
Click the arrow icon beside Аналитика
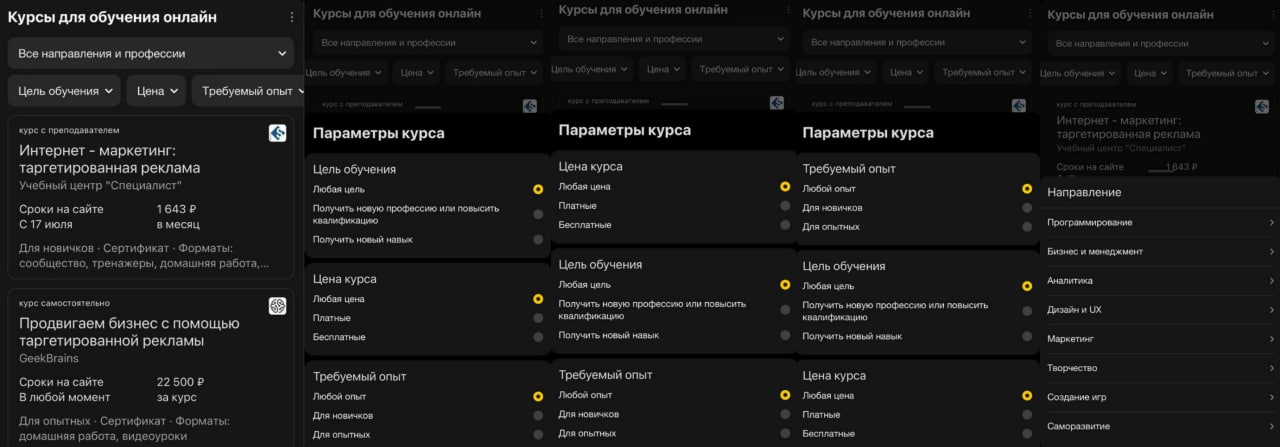coord(1271,281)
